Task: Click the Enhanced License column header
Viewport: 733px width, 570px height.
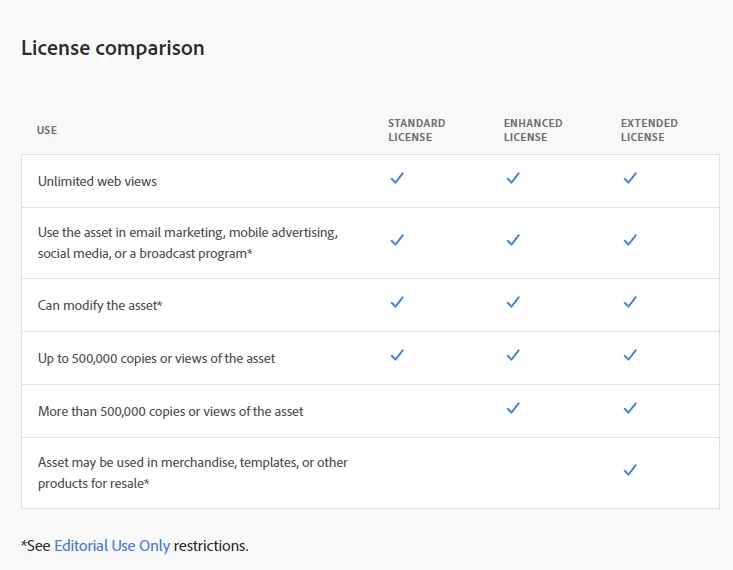Action: (533, 130)
